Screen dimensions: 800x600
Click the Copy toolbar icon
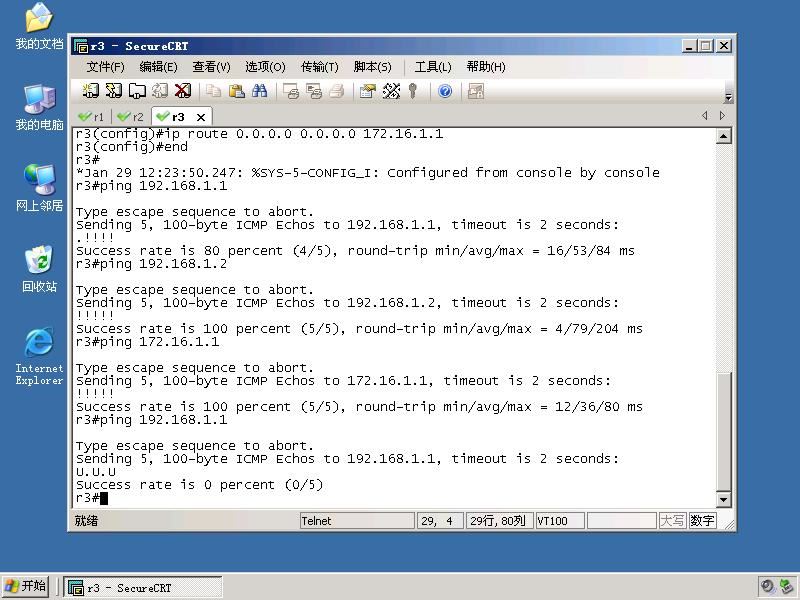213,91
